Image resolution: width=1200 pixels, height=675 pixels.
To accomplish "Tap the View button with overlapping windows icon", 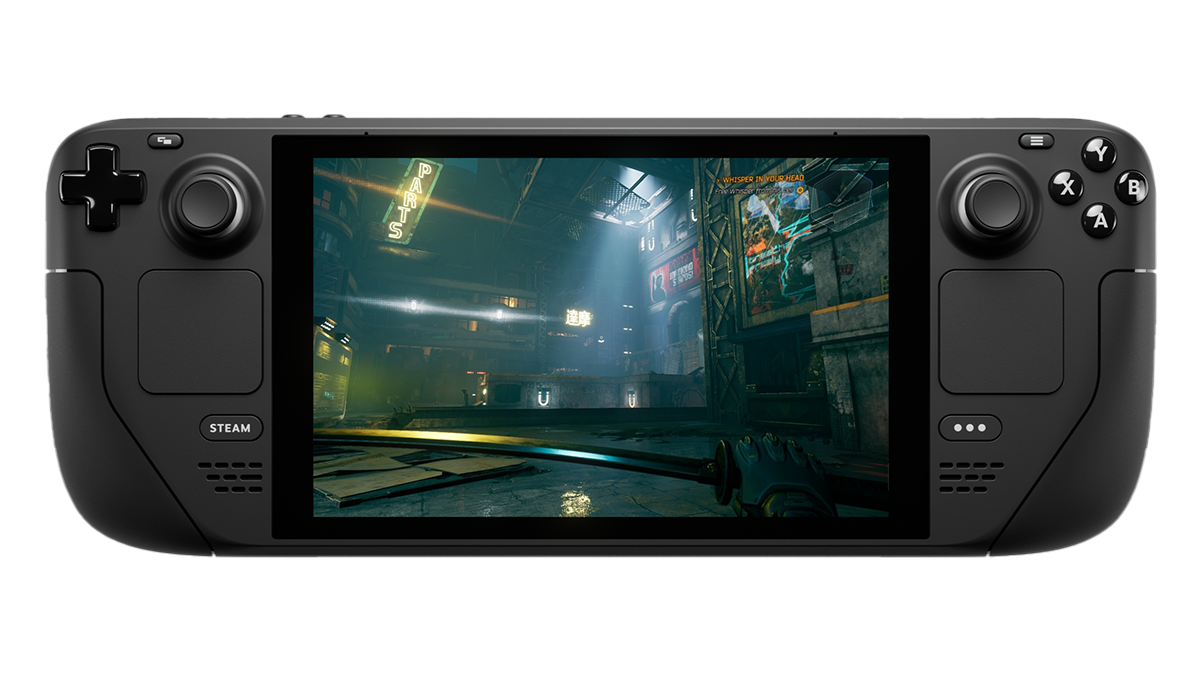I will point(165,141).
